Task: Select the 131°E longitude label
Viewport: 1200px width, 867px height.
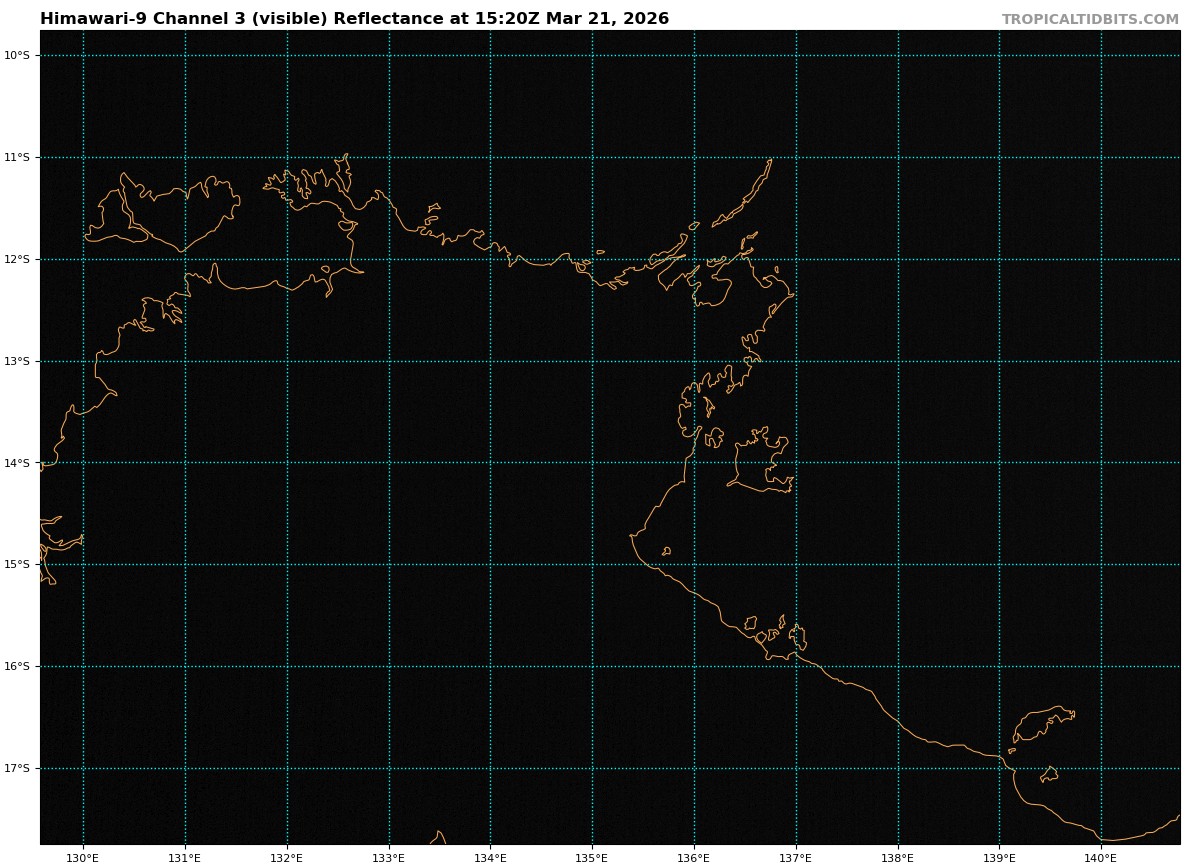Action: 185,858
